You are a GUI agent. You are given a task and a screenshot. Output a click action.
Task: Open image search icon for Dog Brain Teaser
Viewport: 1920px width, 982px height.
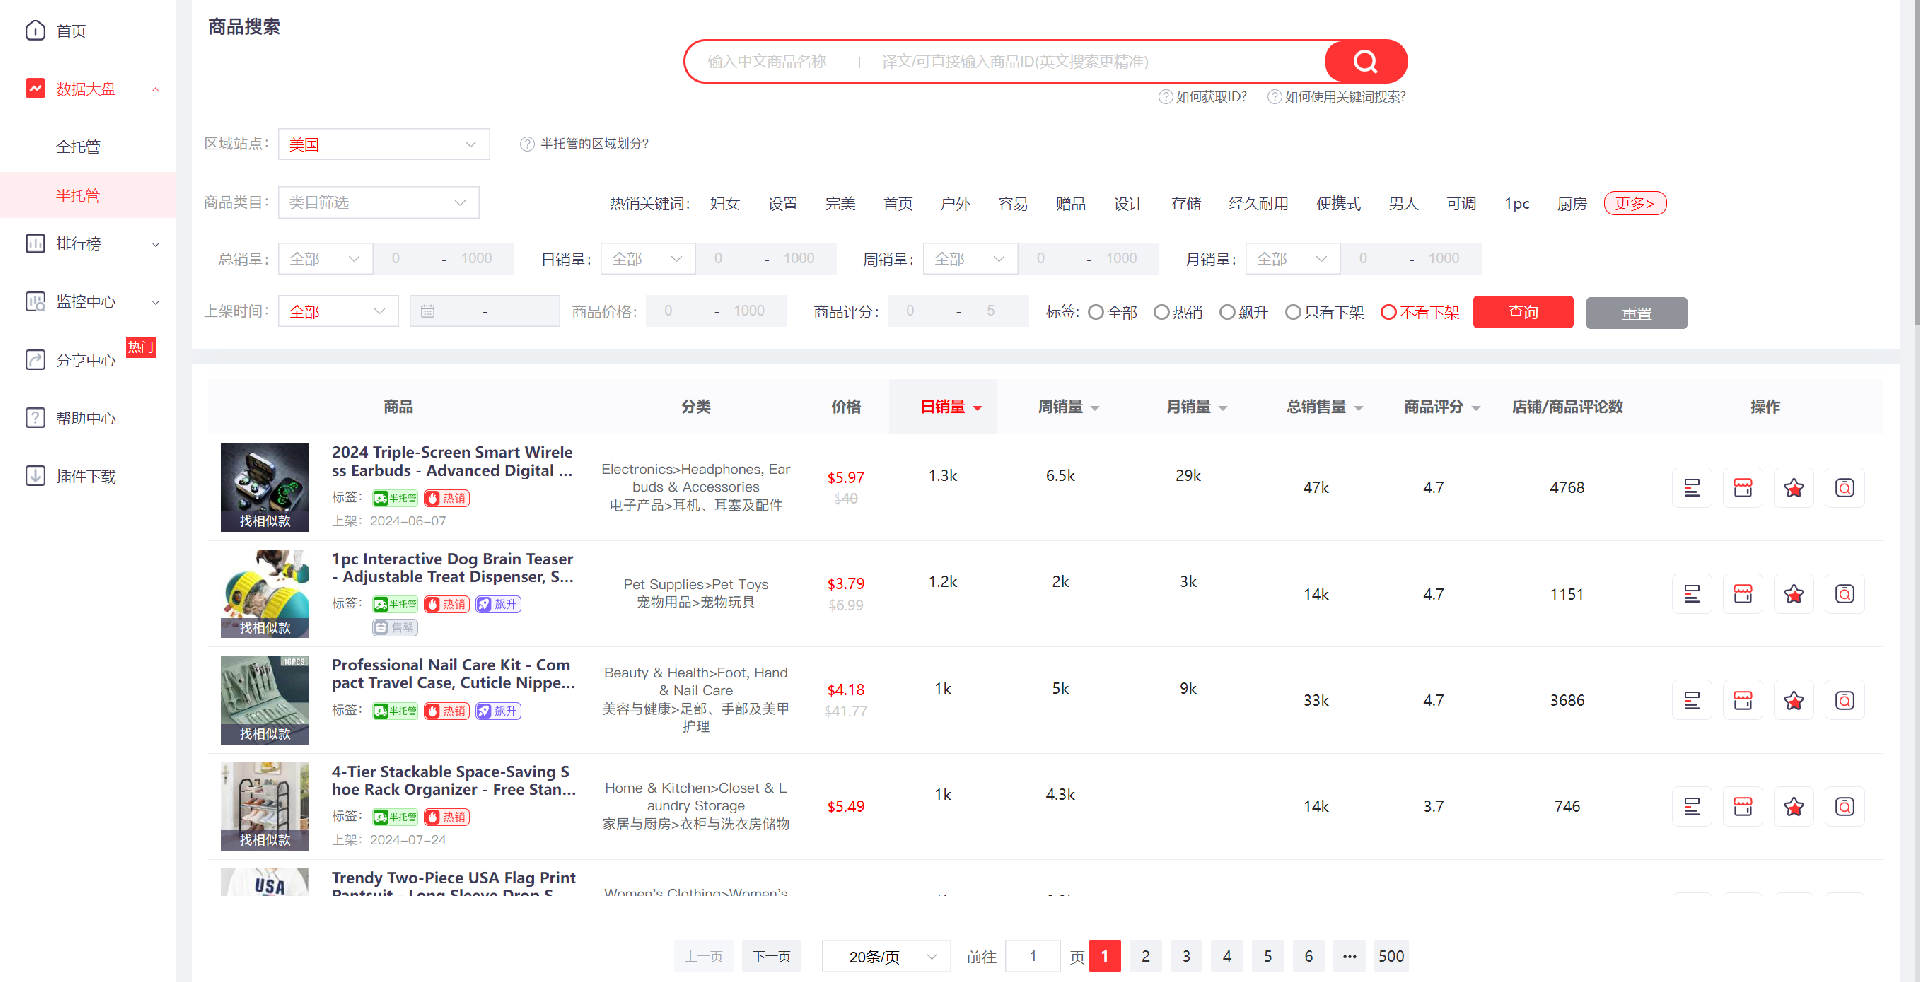click(x=1845, y=594)
